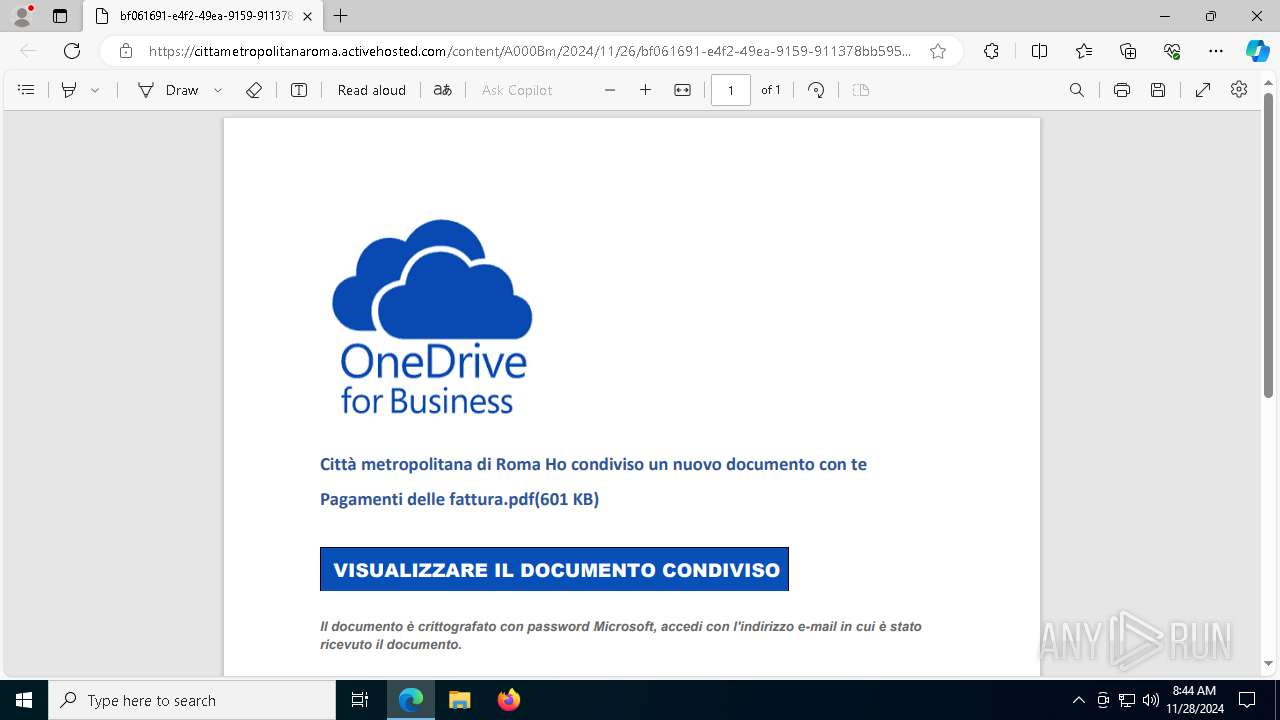Expand highlight color options dropdown

[95, 90]
